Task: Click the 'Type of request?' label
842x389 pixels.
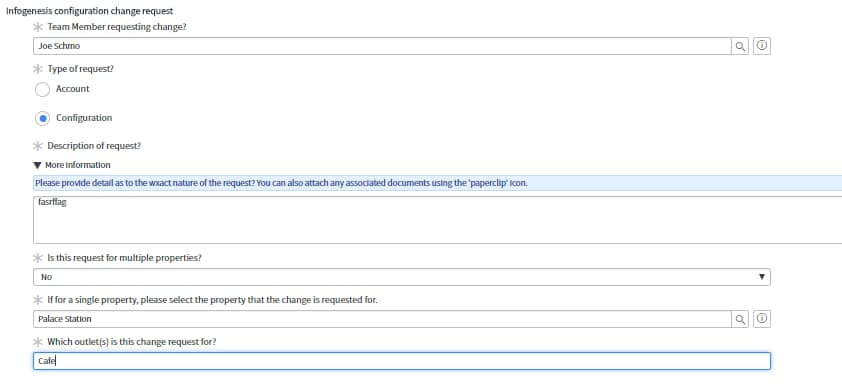Action: pyautogui.click(x=81, y=69)
